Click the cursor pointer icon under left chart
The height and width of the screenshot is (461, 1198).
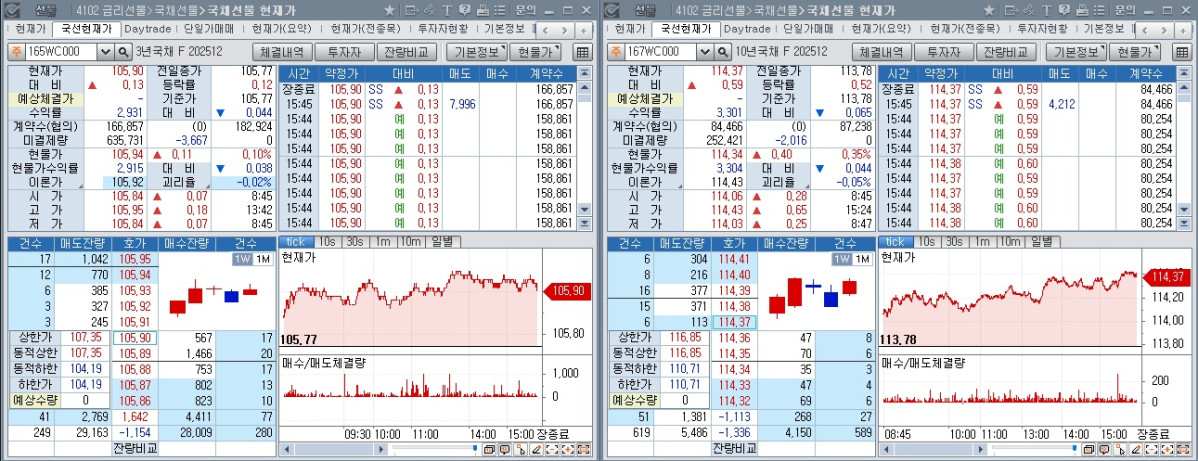click(x=521, y=450)
